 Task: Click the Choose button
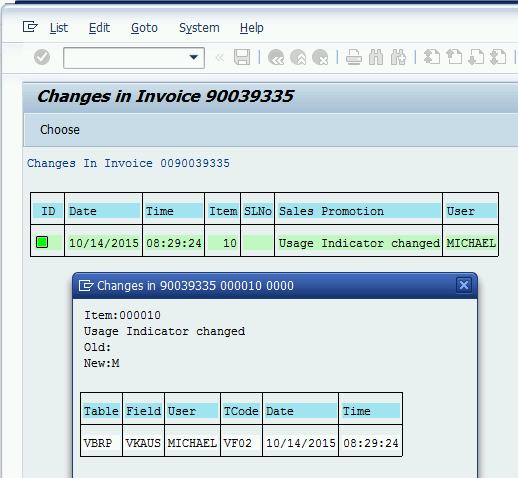click(60, 130)
